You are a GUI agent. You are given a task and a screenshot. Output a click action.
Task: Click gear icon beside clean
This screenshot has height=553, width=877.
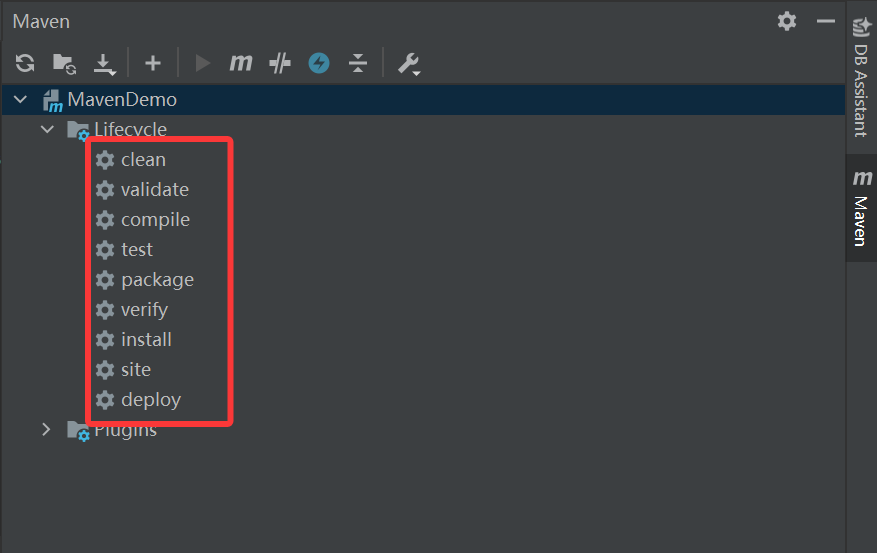point(105,160)
